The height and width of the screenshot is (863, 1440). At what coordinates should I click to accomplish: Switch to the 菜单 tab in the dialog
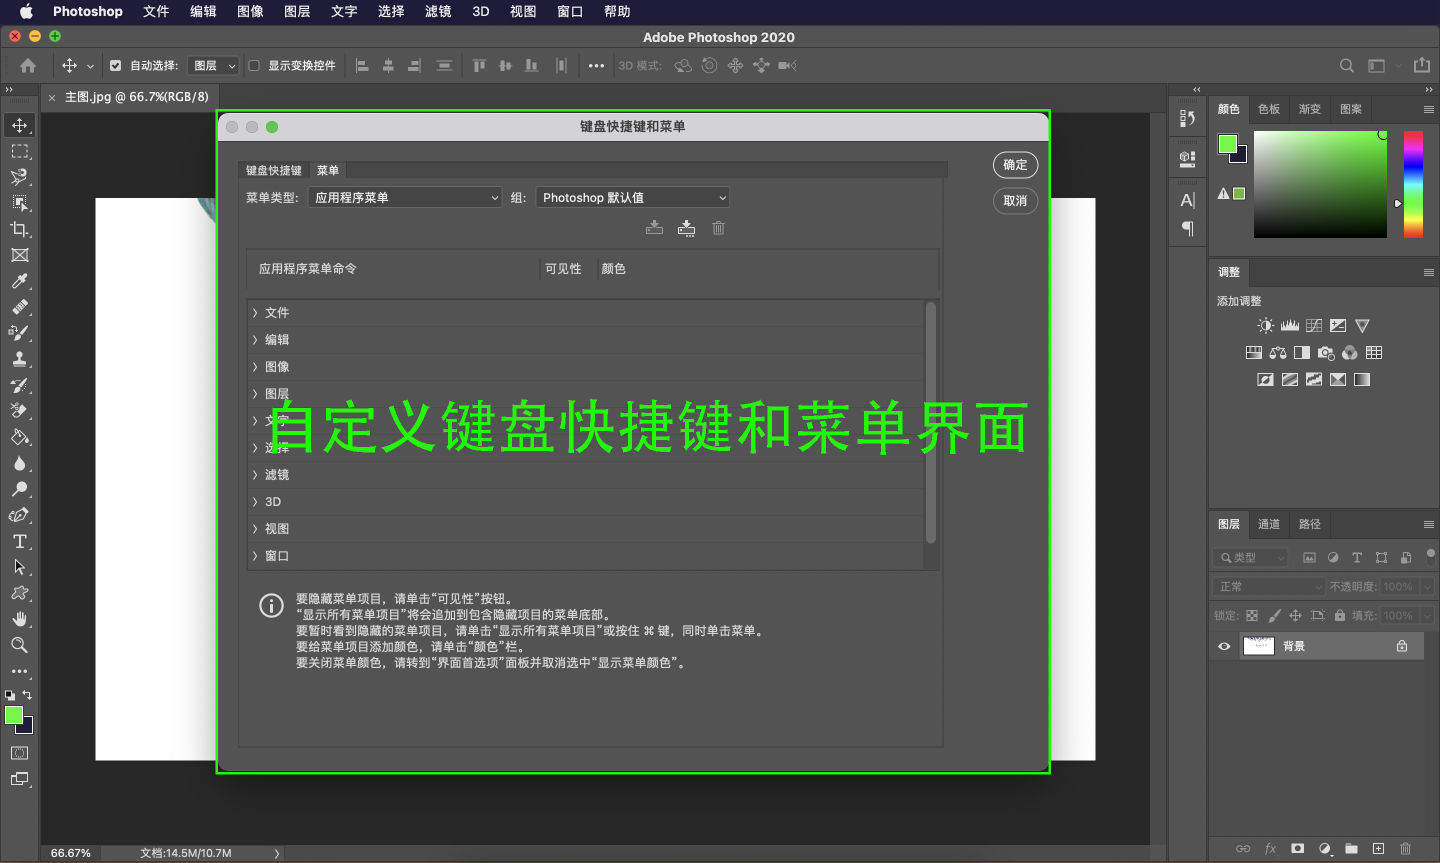(327, 170)
